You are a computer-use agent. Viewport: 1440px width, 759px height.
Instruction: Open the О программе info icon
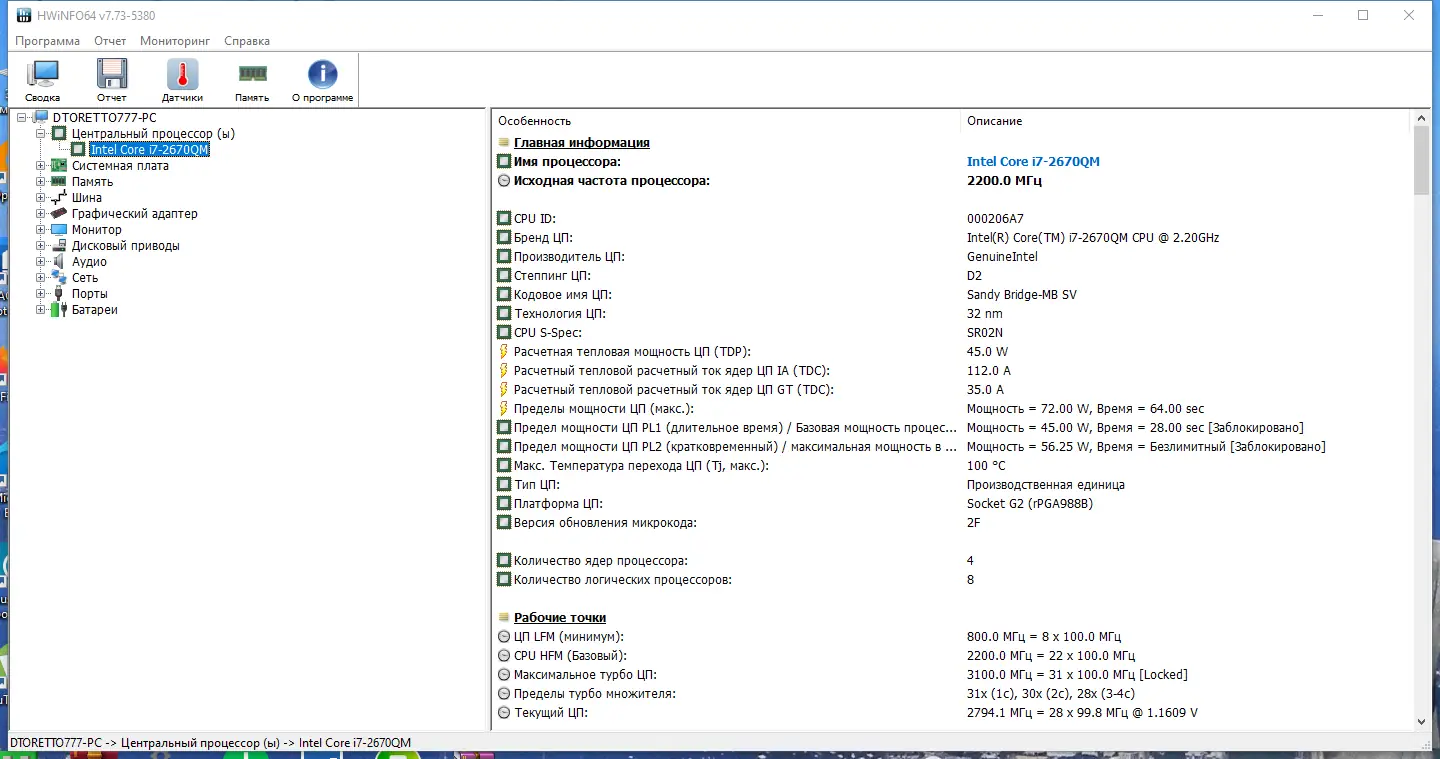coord(322,75)
